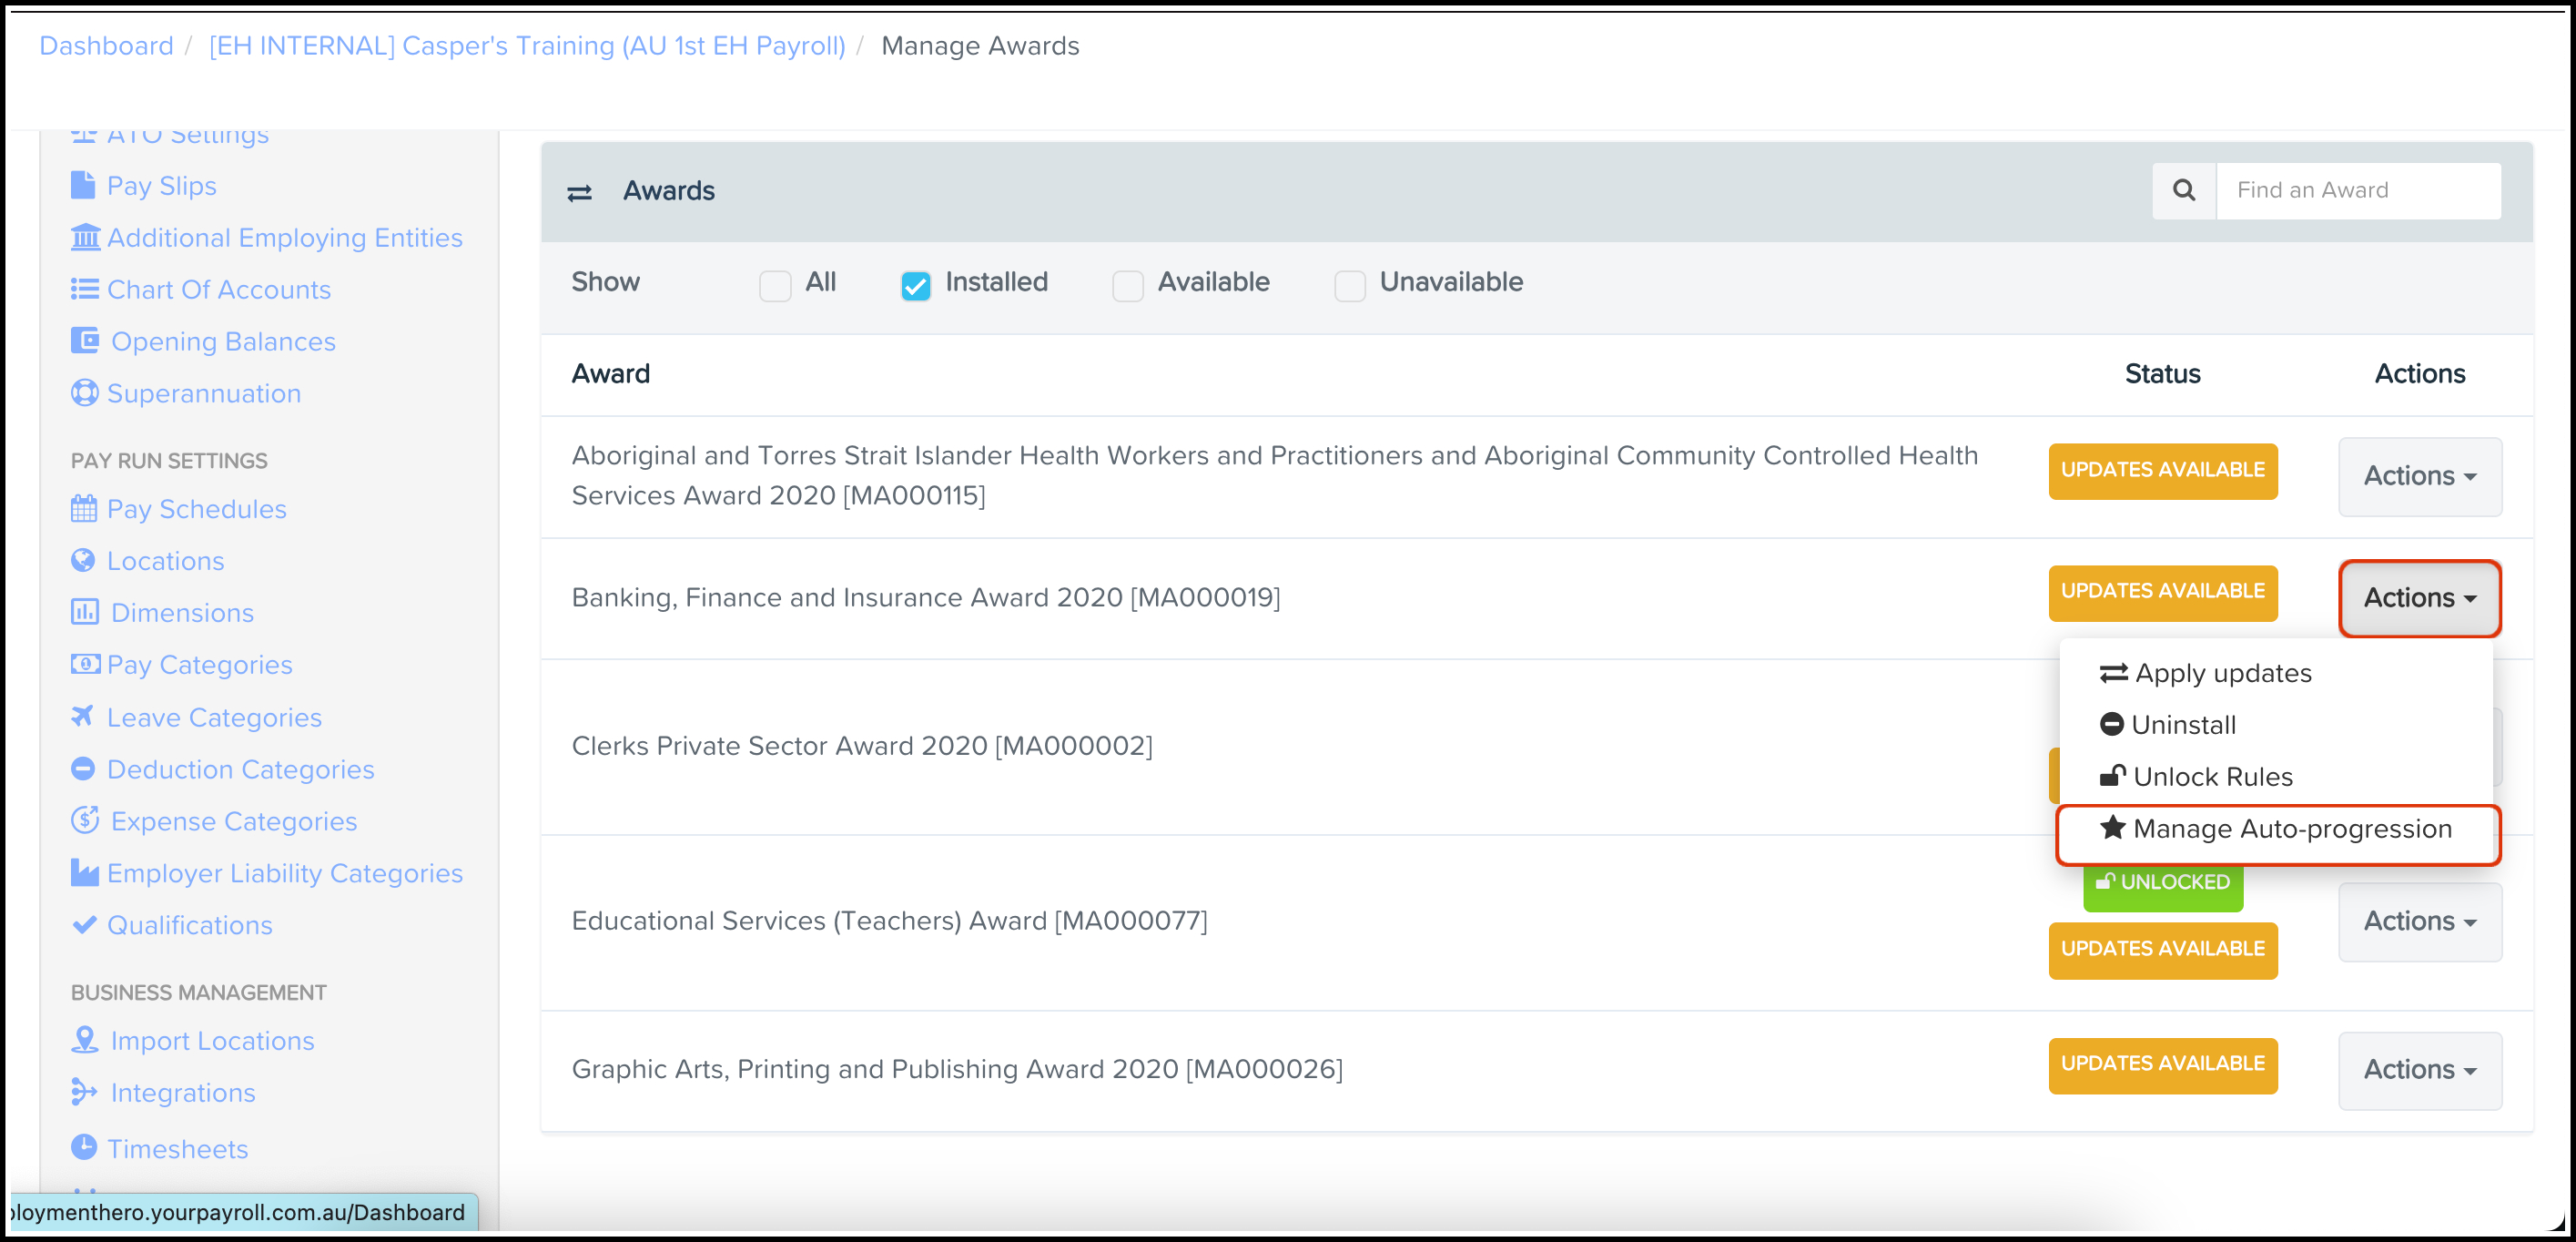Image resolution: width=2576 pixels, height=1242 pixels.
Task: Click the Pay Slips document icon
Action: (x=83, y=186)
